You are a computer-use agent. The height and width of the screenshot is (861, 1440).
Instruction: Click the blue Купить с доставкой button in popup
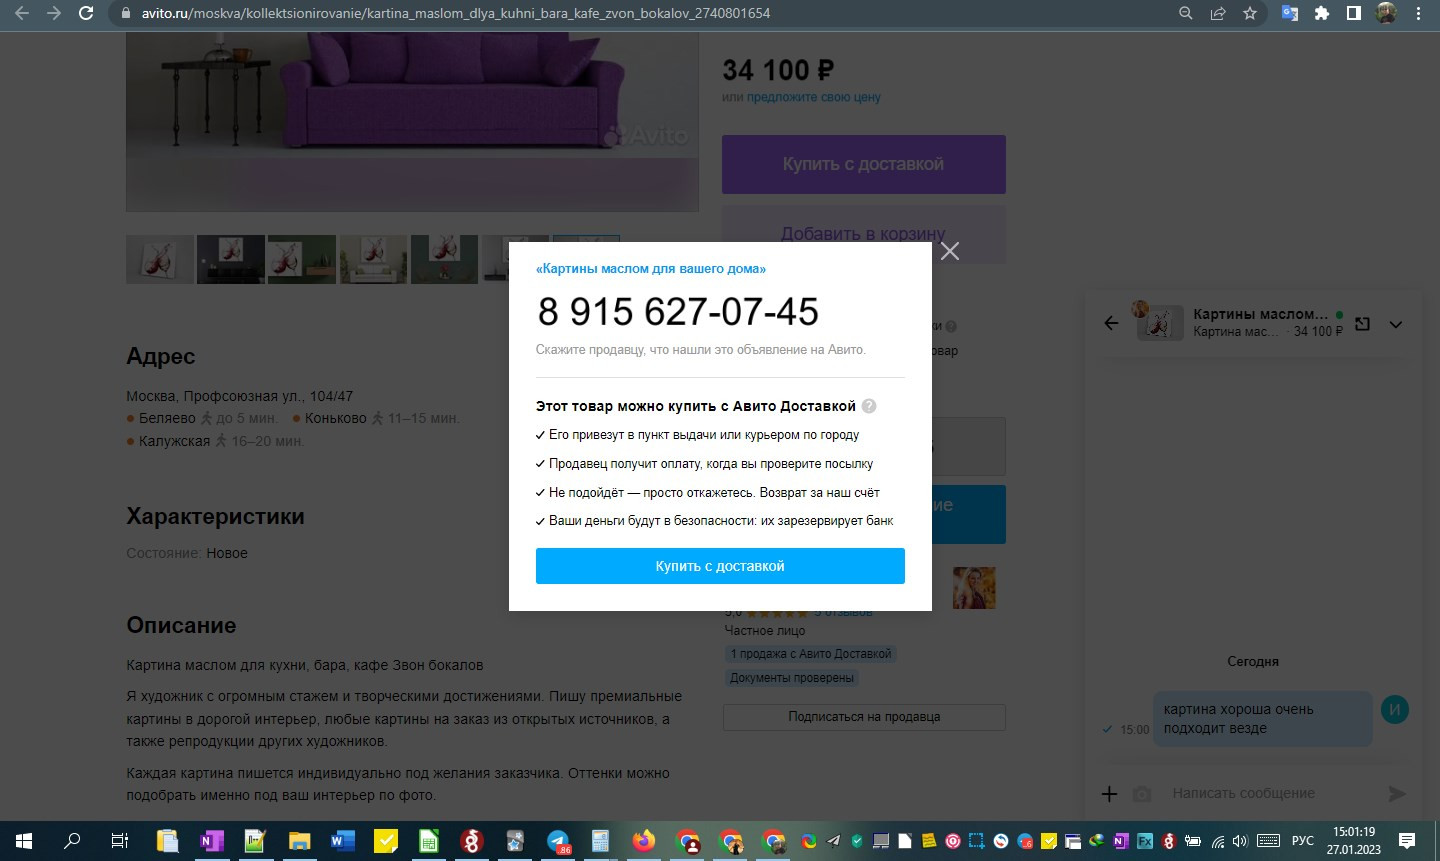click(720, 566)
